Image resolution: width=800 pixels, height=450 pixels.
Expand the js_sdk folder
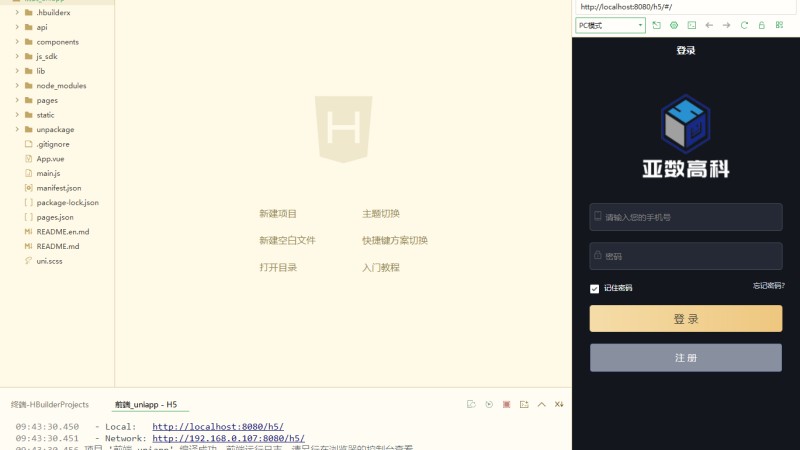17,56
